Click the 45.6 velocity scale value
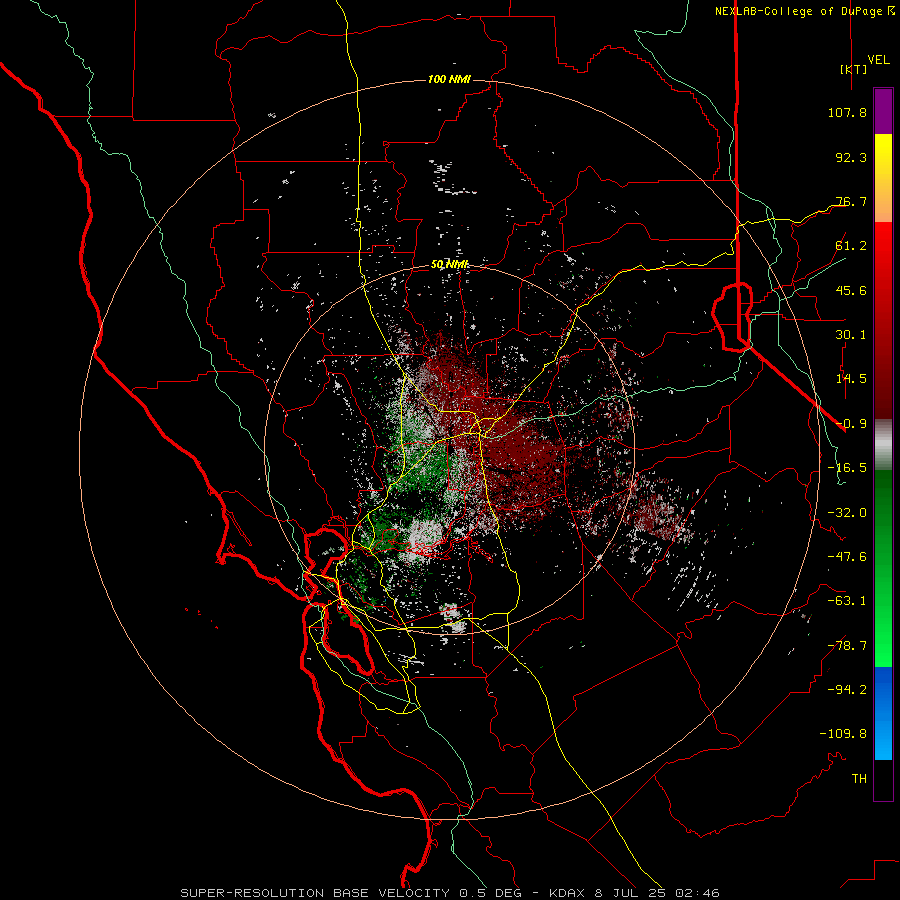Screen dimensions: 900x900 (851, 290)
